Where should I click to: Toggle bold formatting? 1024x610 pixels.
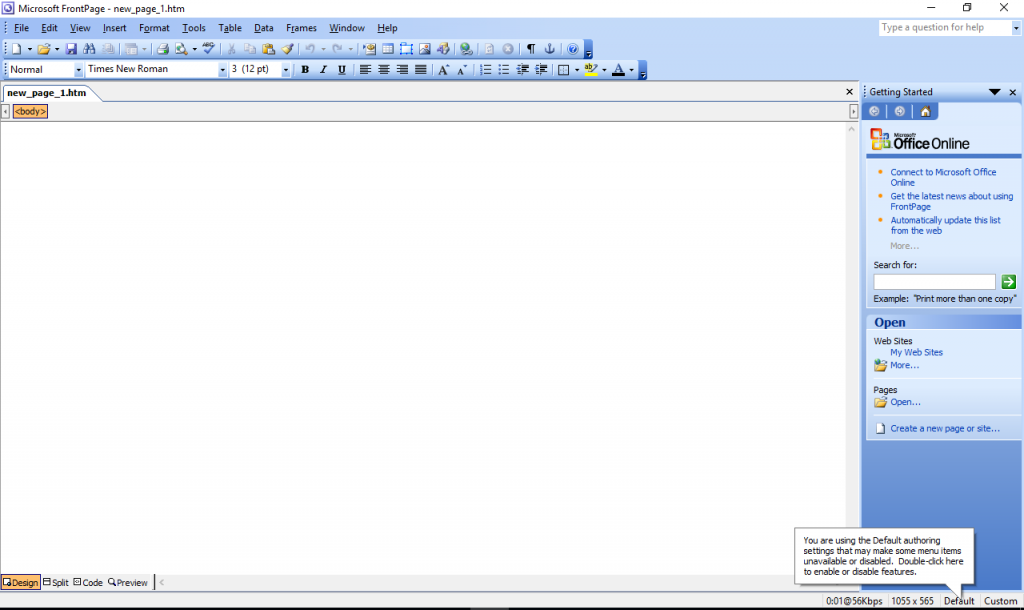[304, 70]
